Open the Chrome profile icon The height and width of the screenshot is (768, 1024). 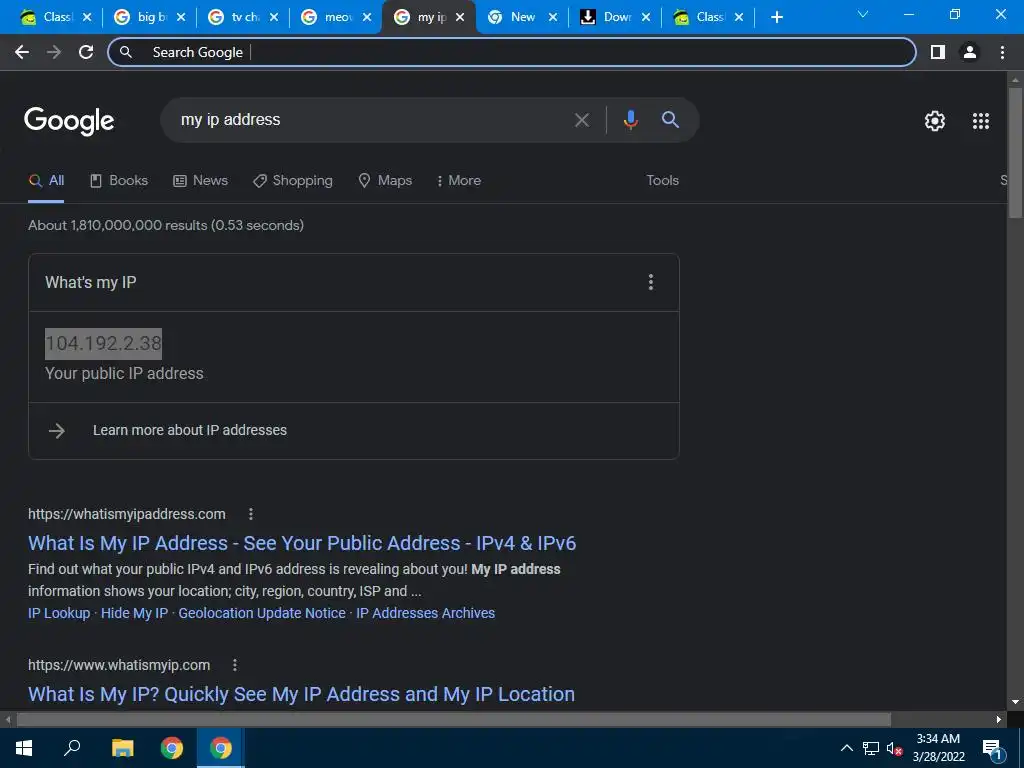tap(970, 52)
